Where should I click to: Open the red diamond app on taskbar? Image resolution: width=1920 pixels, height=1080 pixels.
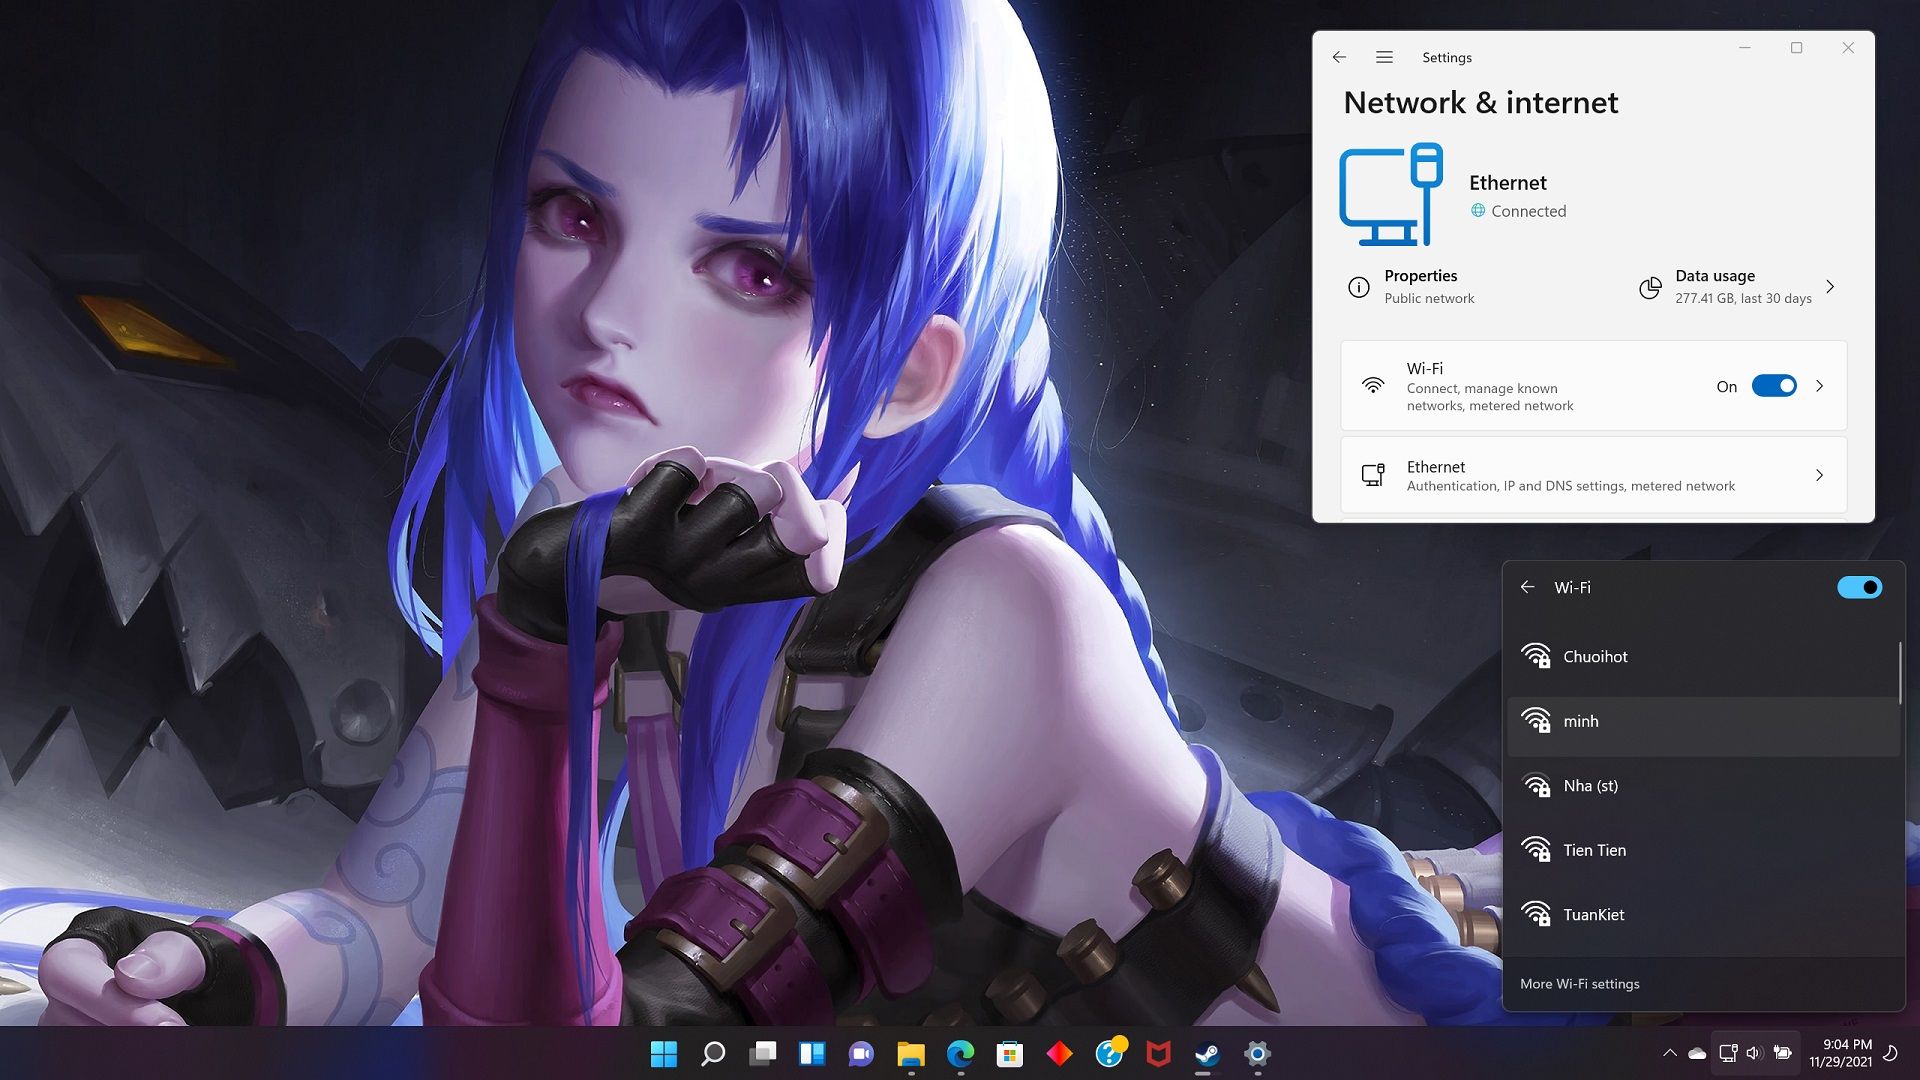click(1059, 1053)
